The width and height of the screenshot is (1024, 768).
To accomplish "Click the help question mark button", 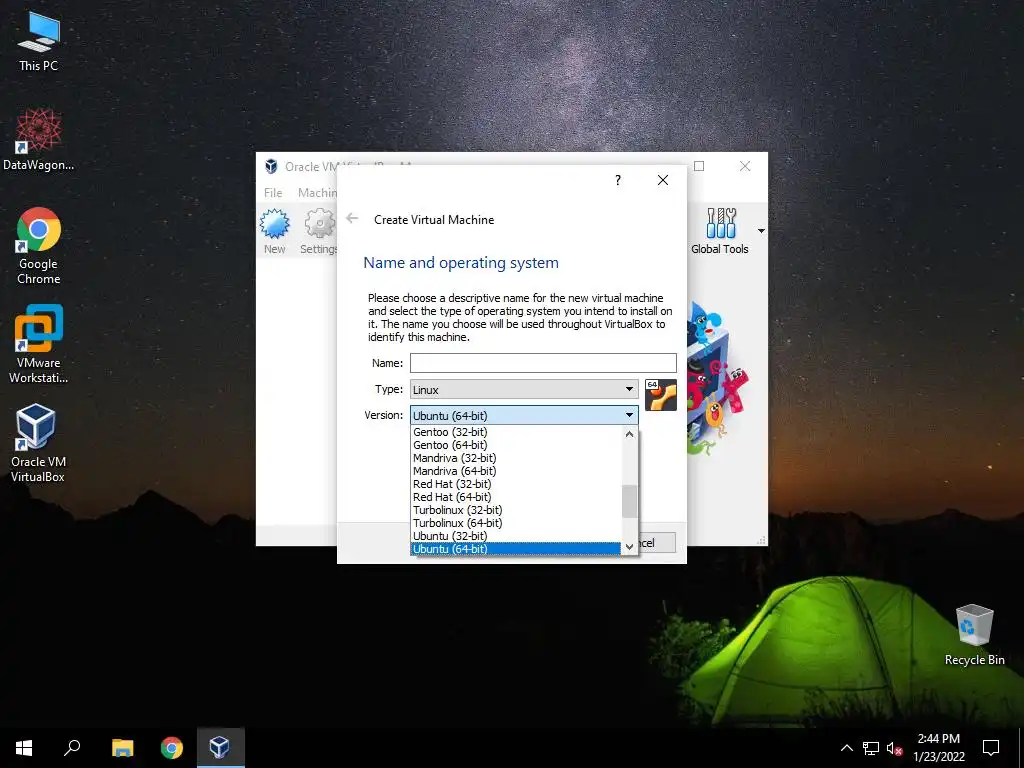I will coord(618,180).
